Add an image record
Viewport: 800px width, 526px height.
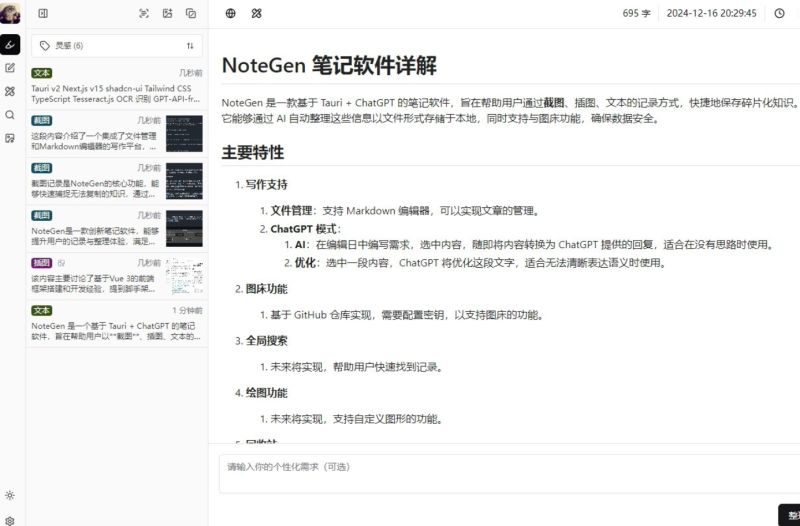tap(167, 13)
